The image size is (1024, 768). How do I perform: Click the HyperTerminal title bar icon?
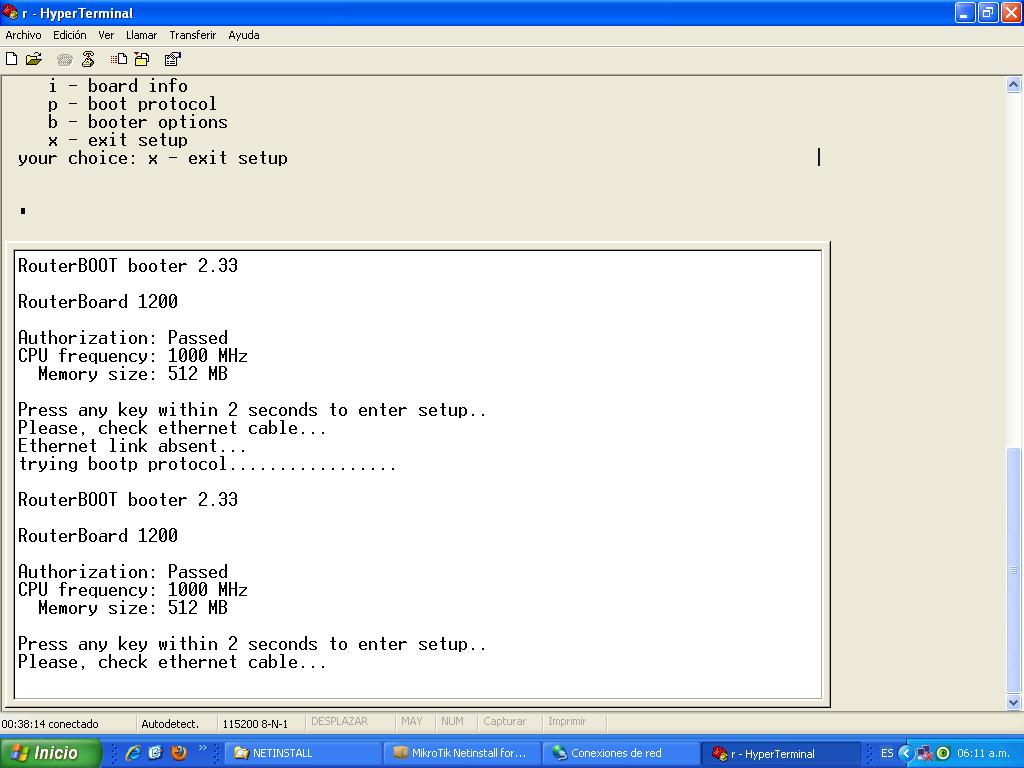pyautogui.click(x=10, y=12)
